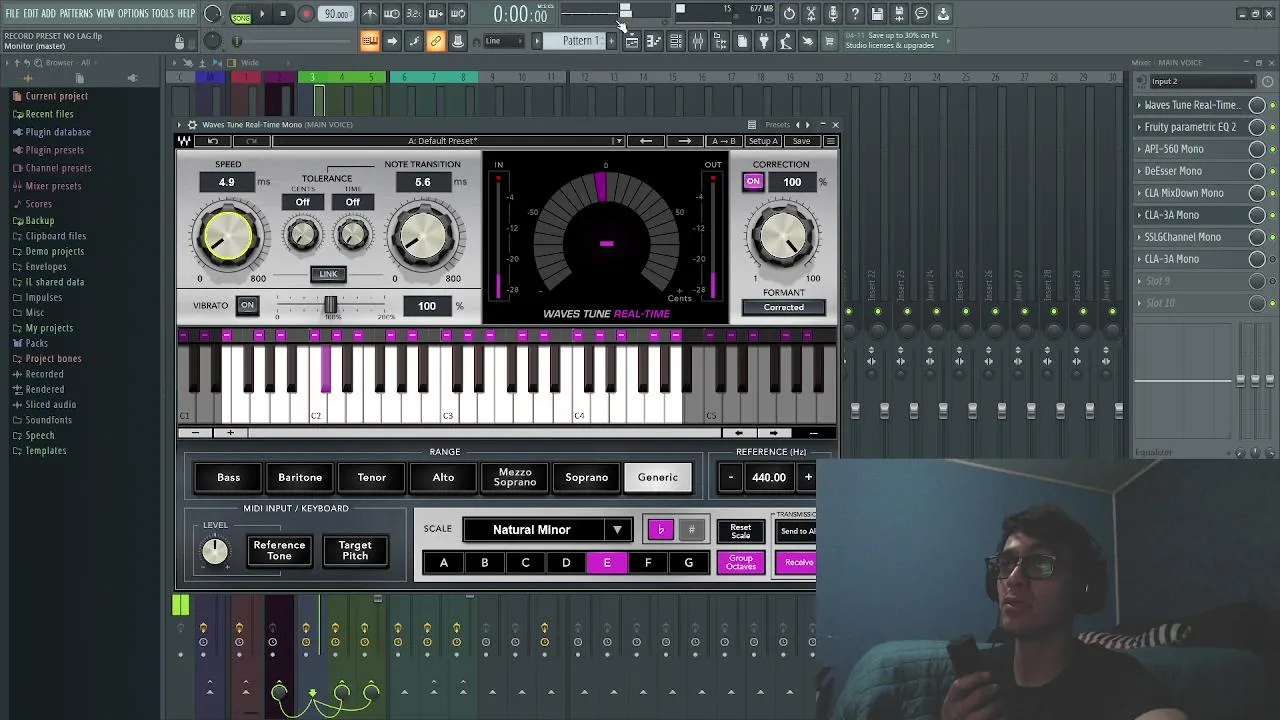Toggle the flat accidental button
Screen dimensions: 1280x720
(661, 530)
